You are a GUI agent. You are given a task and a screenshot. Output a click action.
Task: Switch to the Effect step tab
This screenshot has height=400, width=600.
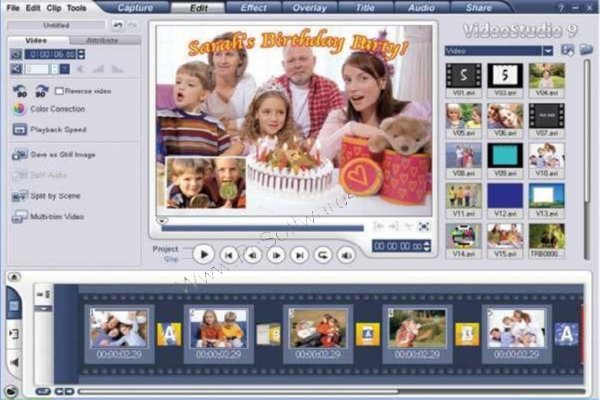[253, 8]
